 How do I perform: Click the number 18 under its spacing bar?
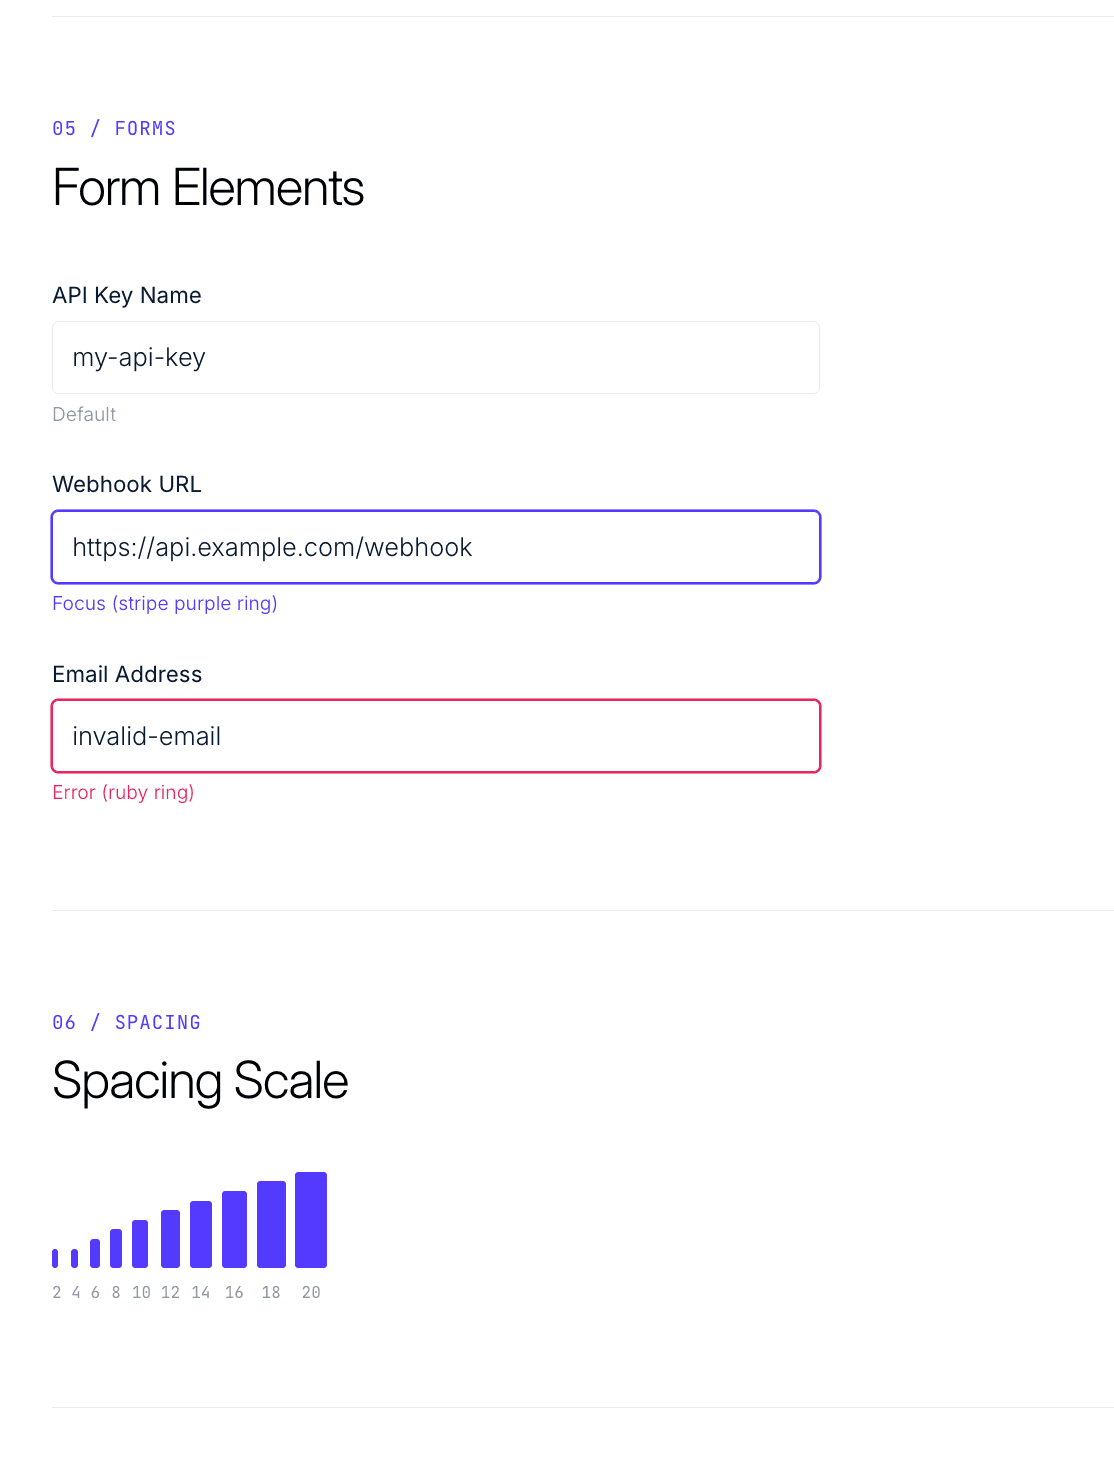coord(270,1292)
